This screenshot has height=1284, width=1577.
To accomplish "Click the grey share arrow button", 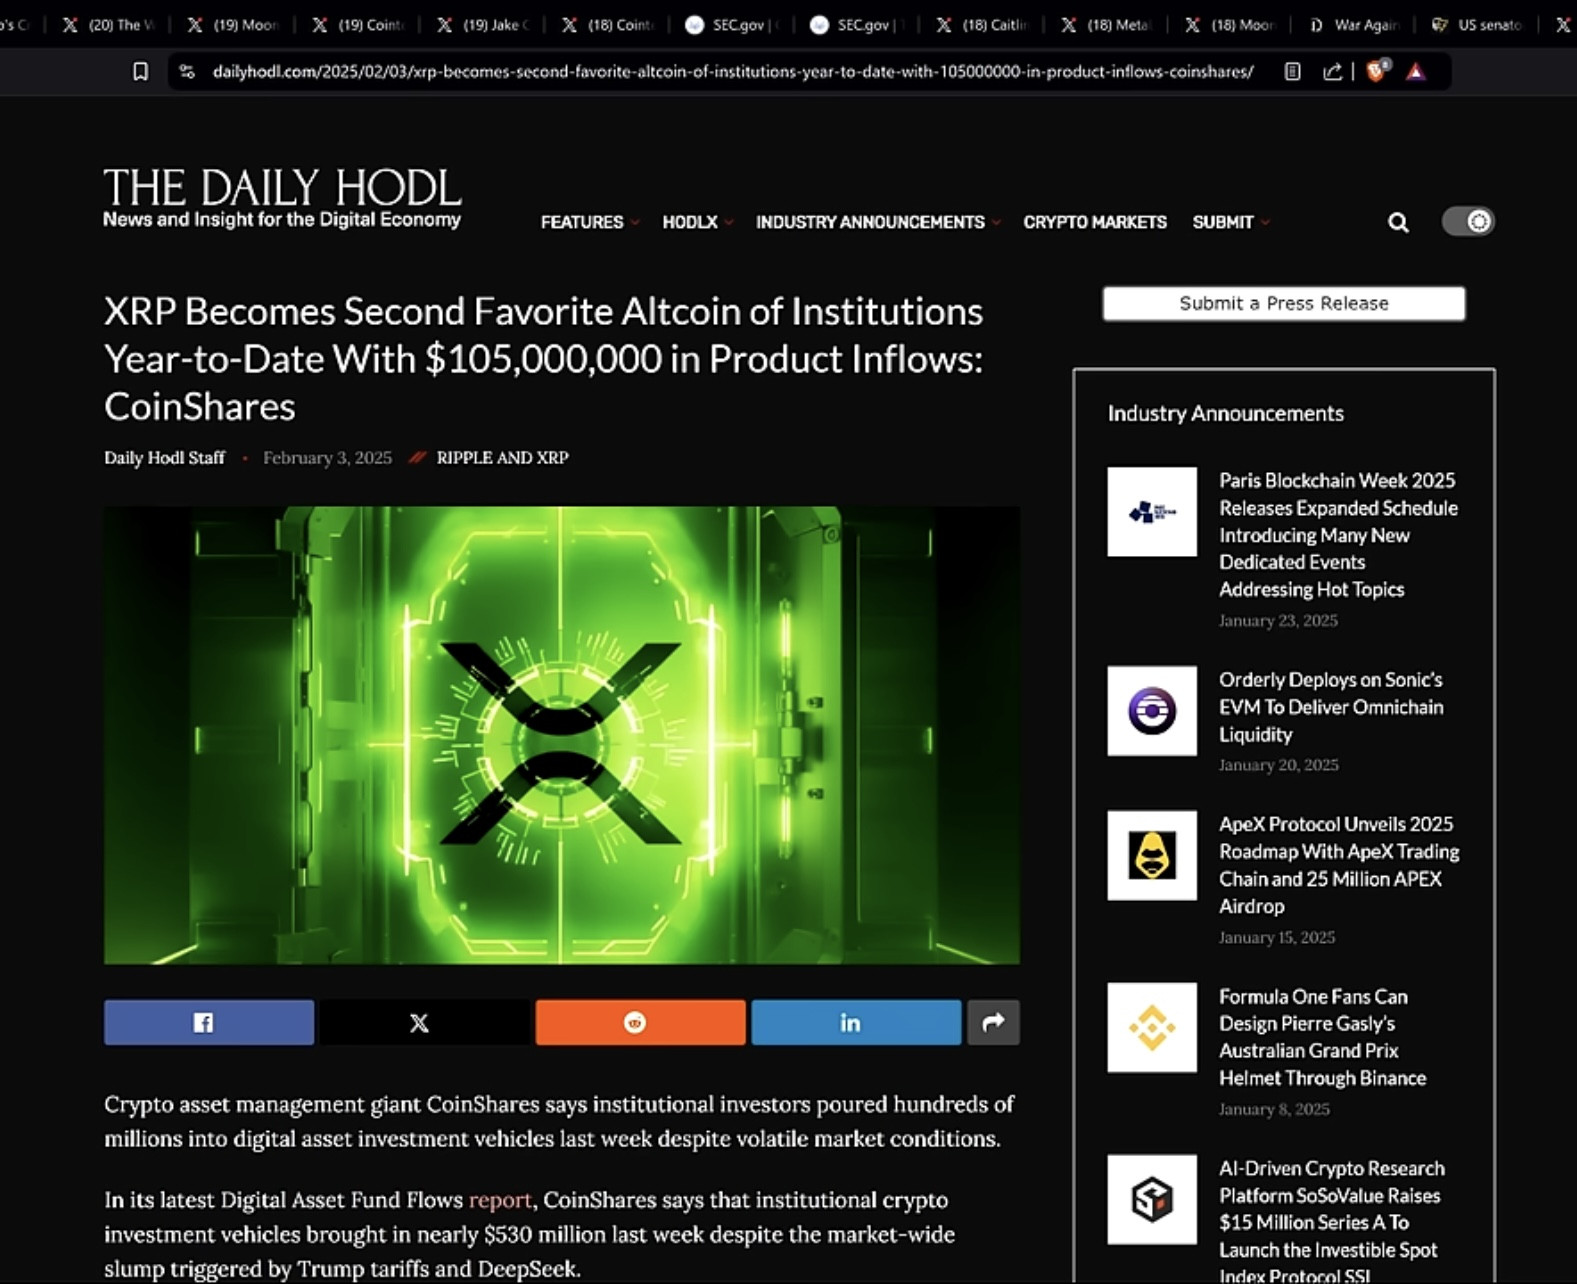I will (993, 1022).
